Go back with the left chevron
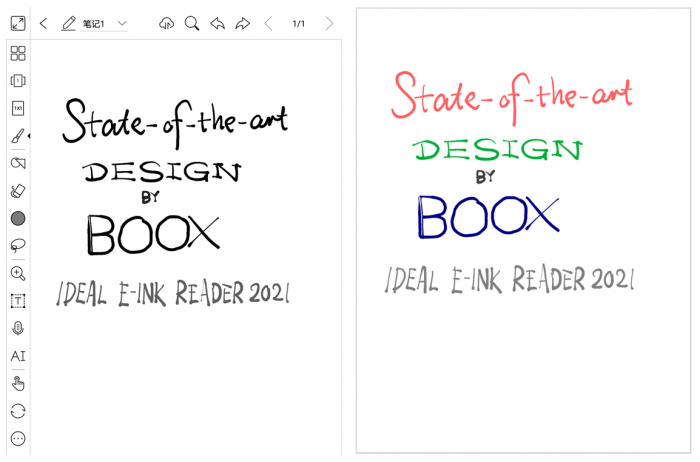This screenshot has height=462, width=700. [43, 23]
